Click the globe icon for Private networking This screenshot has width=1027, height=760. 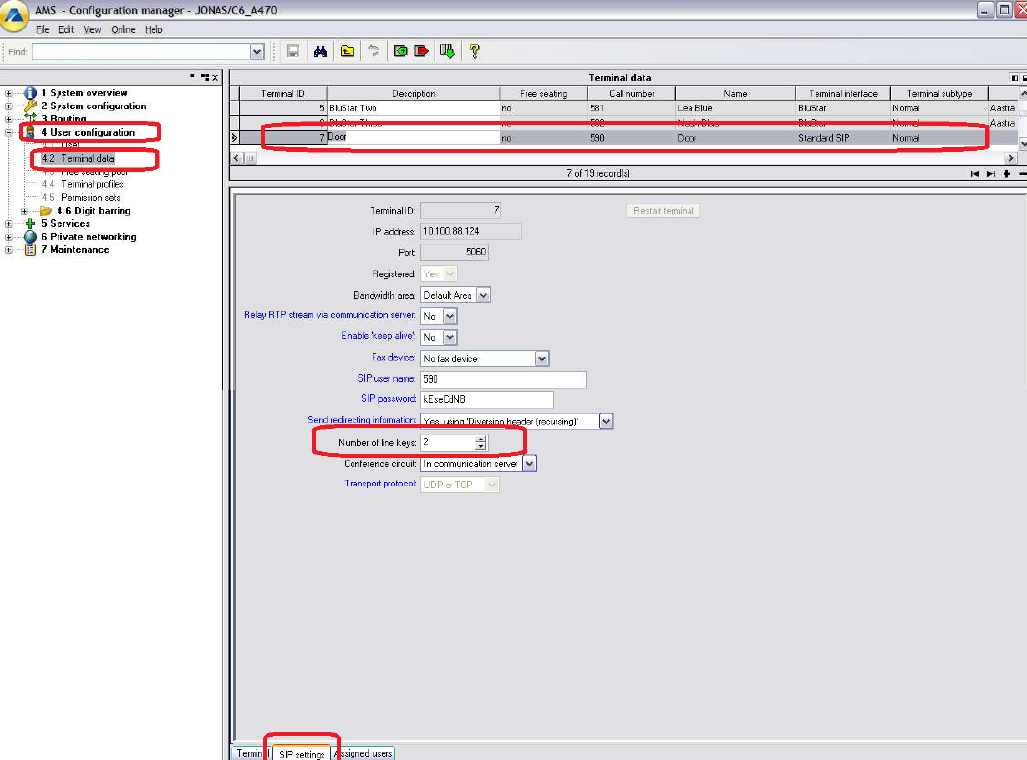pos(30,237)
